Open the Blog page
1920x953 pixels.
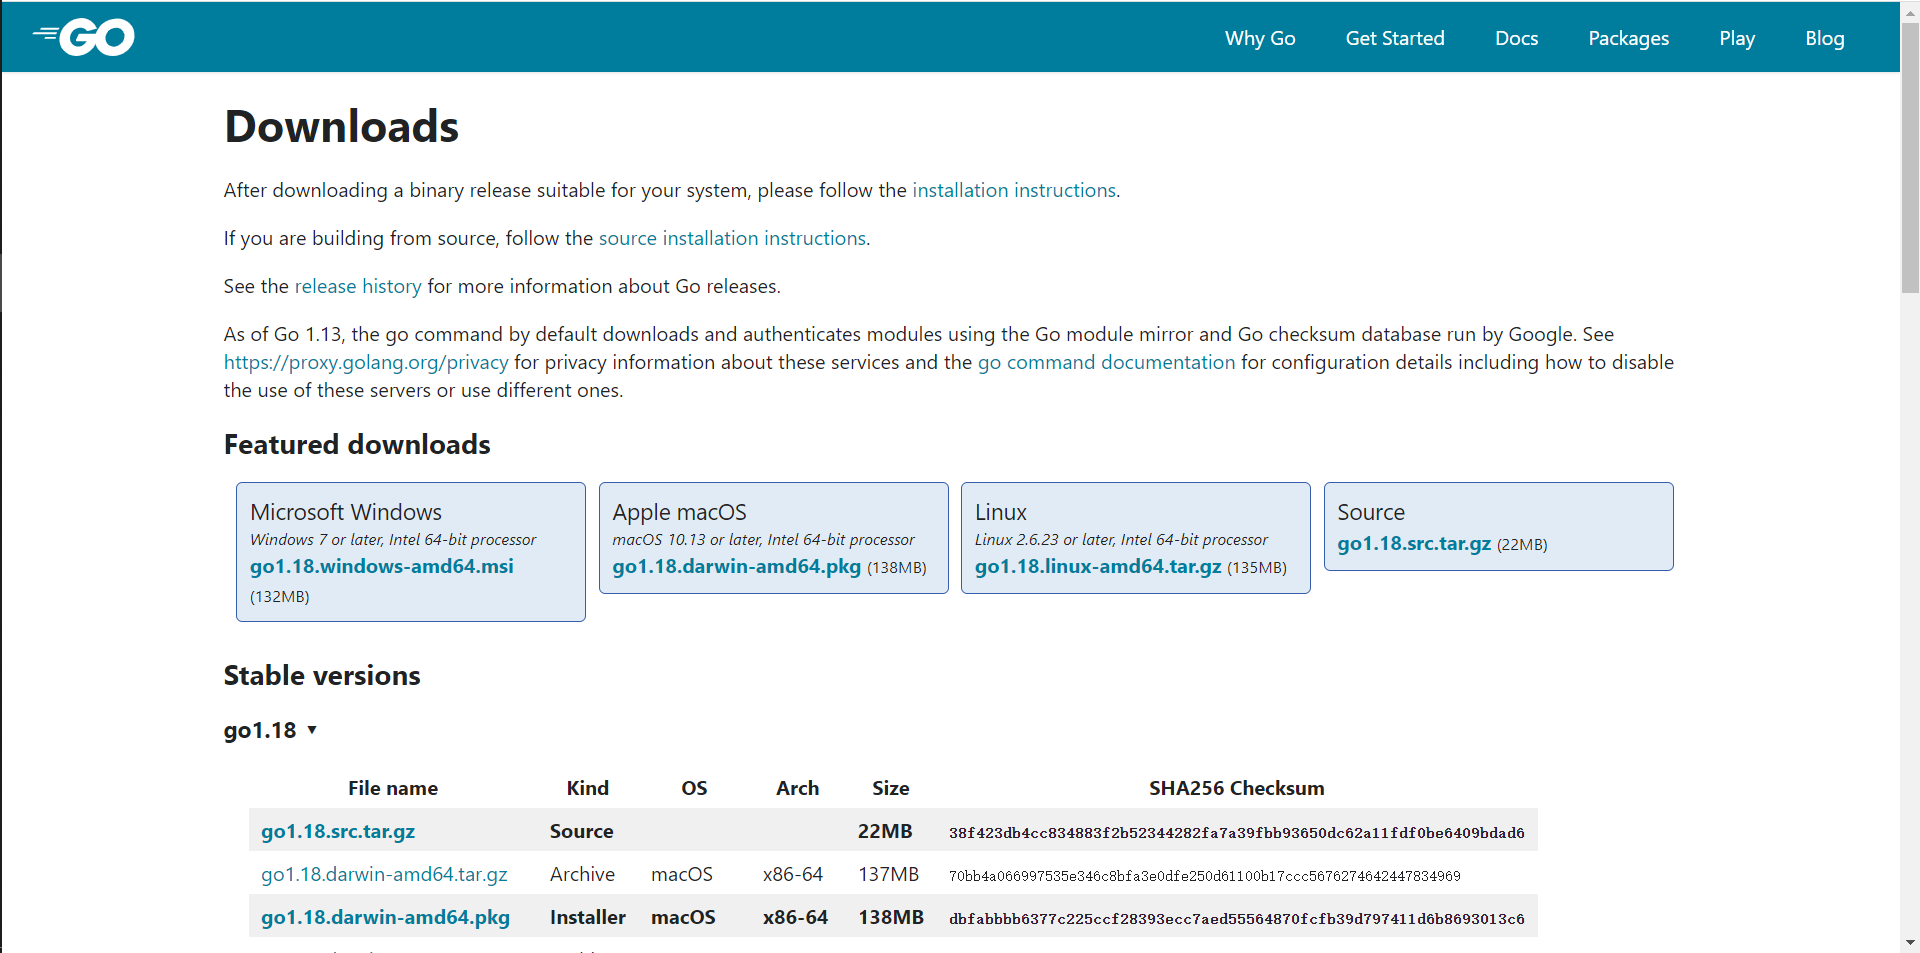pyautogui.click(x=1824, y=38)
